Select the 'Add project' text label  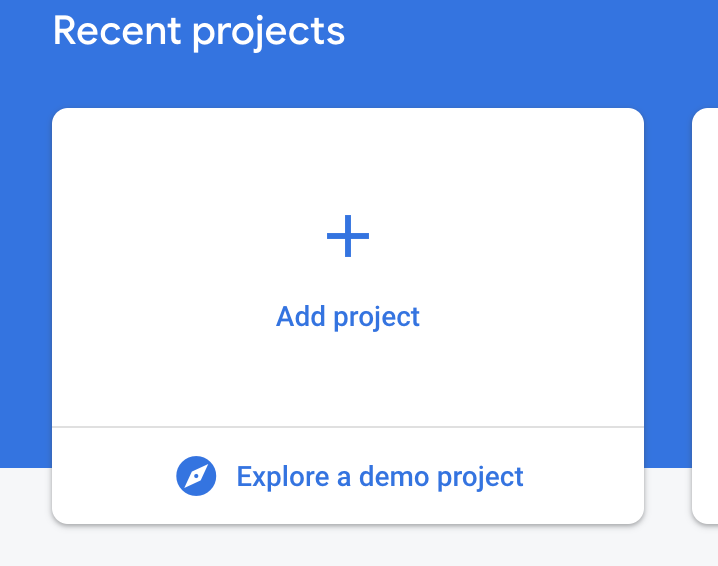(x=348, y=317)
